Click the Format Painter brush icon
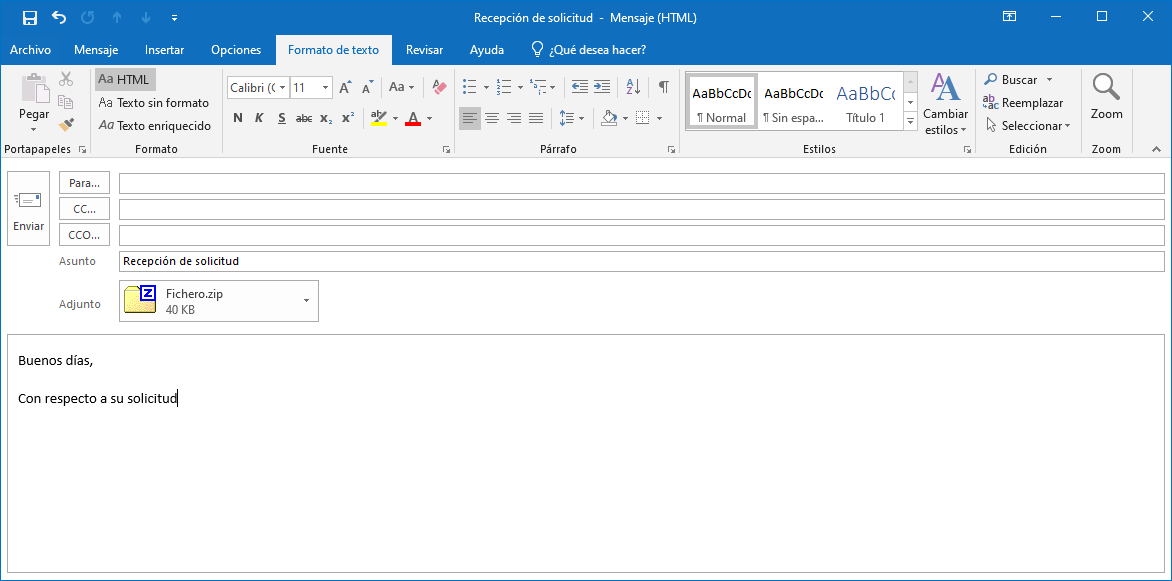This screenshot has width=1172, height=581. (66, 125)
